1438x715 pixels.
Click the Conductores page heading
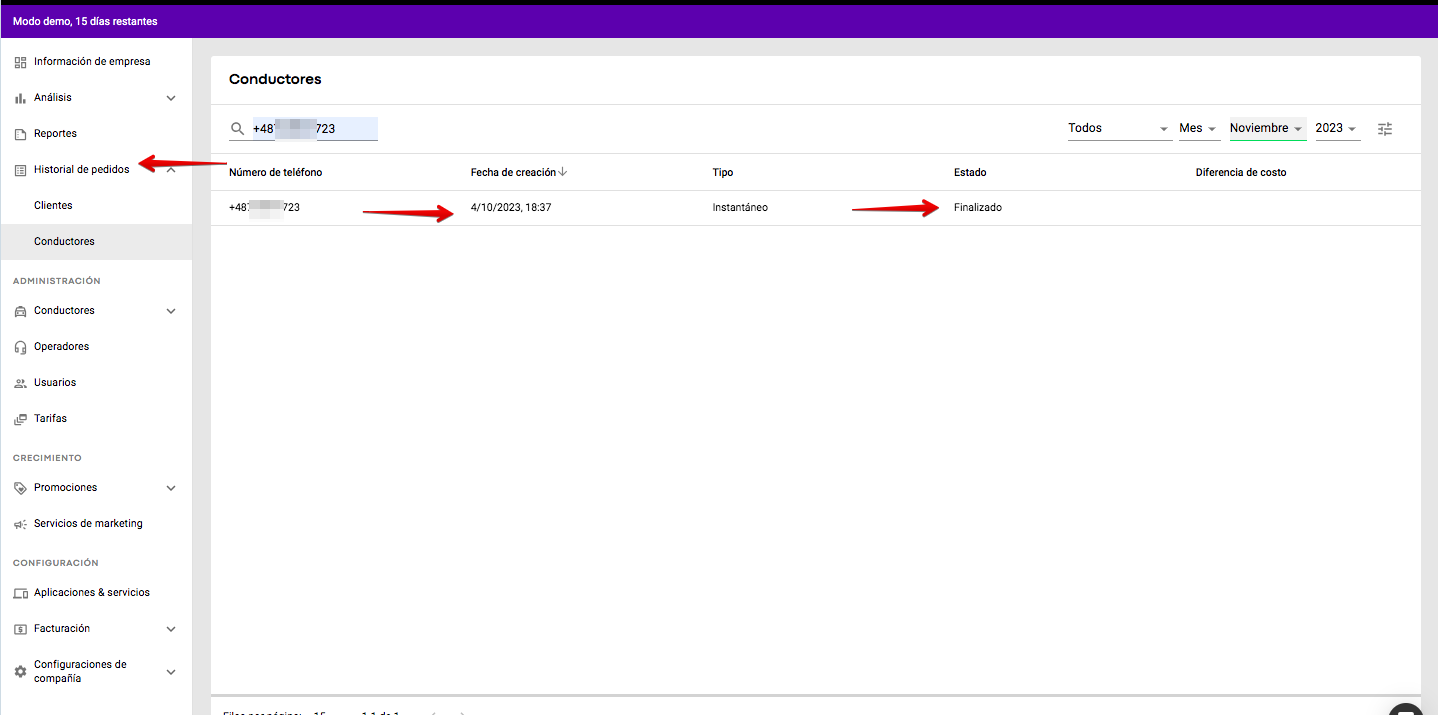click(x=275, y=79)
